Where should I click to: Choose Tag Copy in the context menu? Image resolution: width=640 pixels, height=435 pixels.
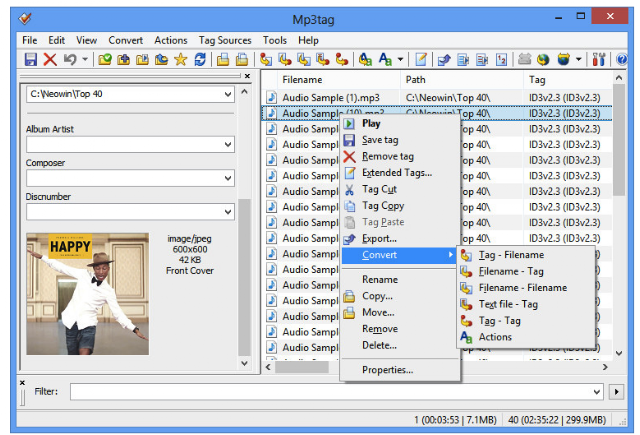(400, 206)
